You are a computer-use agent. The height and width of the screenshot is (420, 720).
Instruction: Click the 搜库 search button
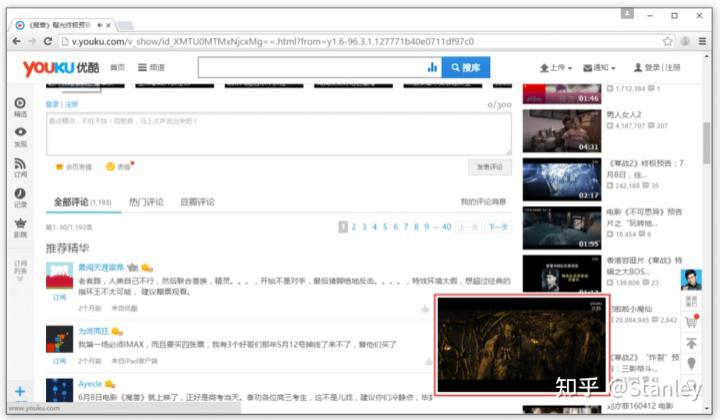tap(465, 67)
